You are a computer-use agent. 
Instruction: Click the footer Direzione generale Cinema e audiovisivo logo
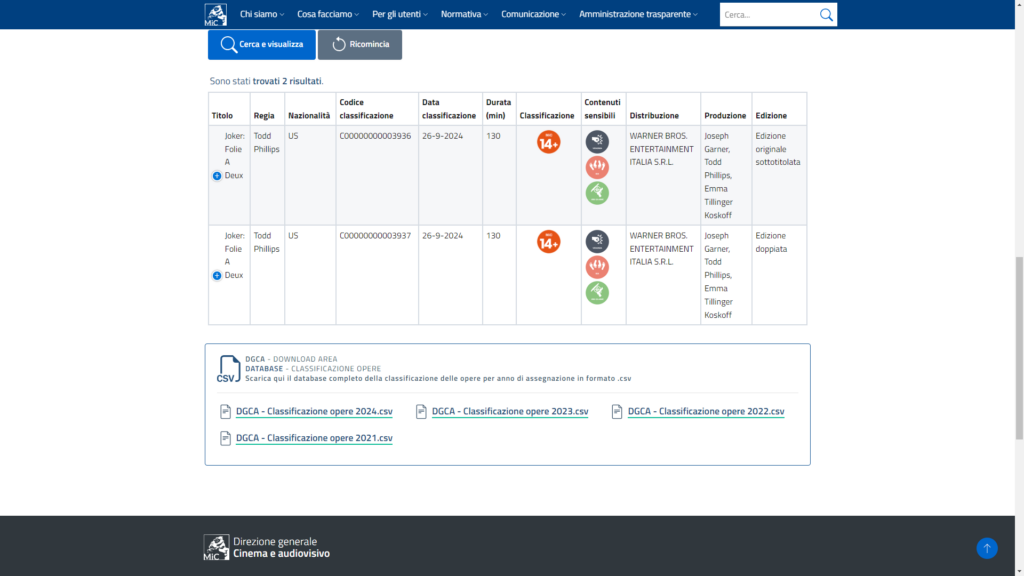point(266,547)
